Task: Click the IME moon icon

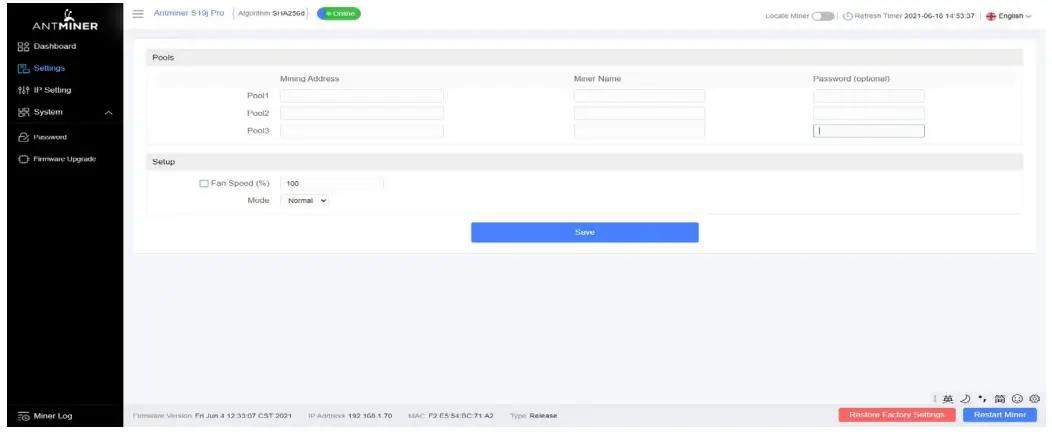Action: (x=965, y=398)
